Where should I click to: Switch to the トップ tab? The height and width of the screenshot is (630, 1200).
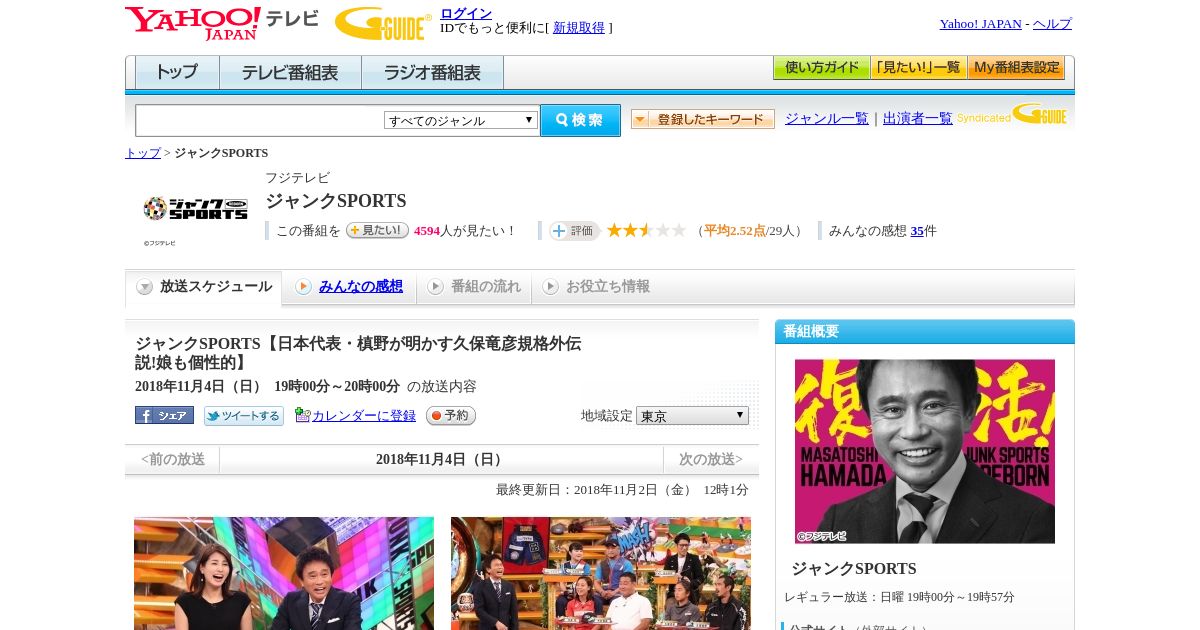[177, 73]
